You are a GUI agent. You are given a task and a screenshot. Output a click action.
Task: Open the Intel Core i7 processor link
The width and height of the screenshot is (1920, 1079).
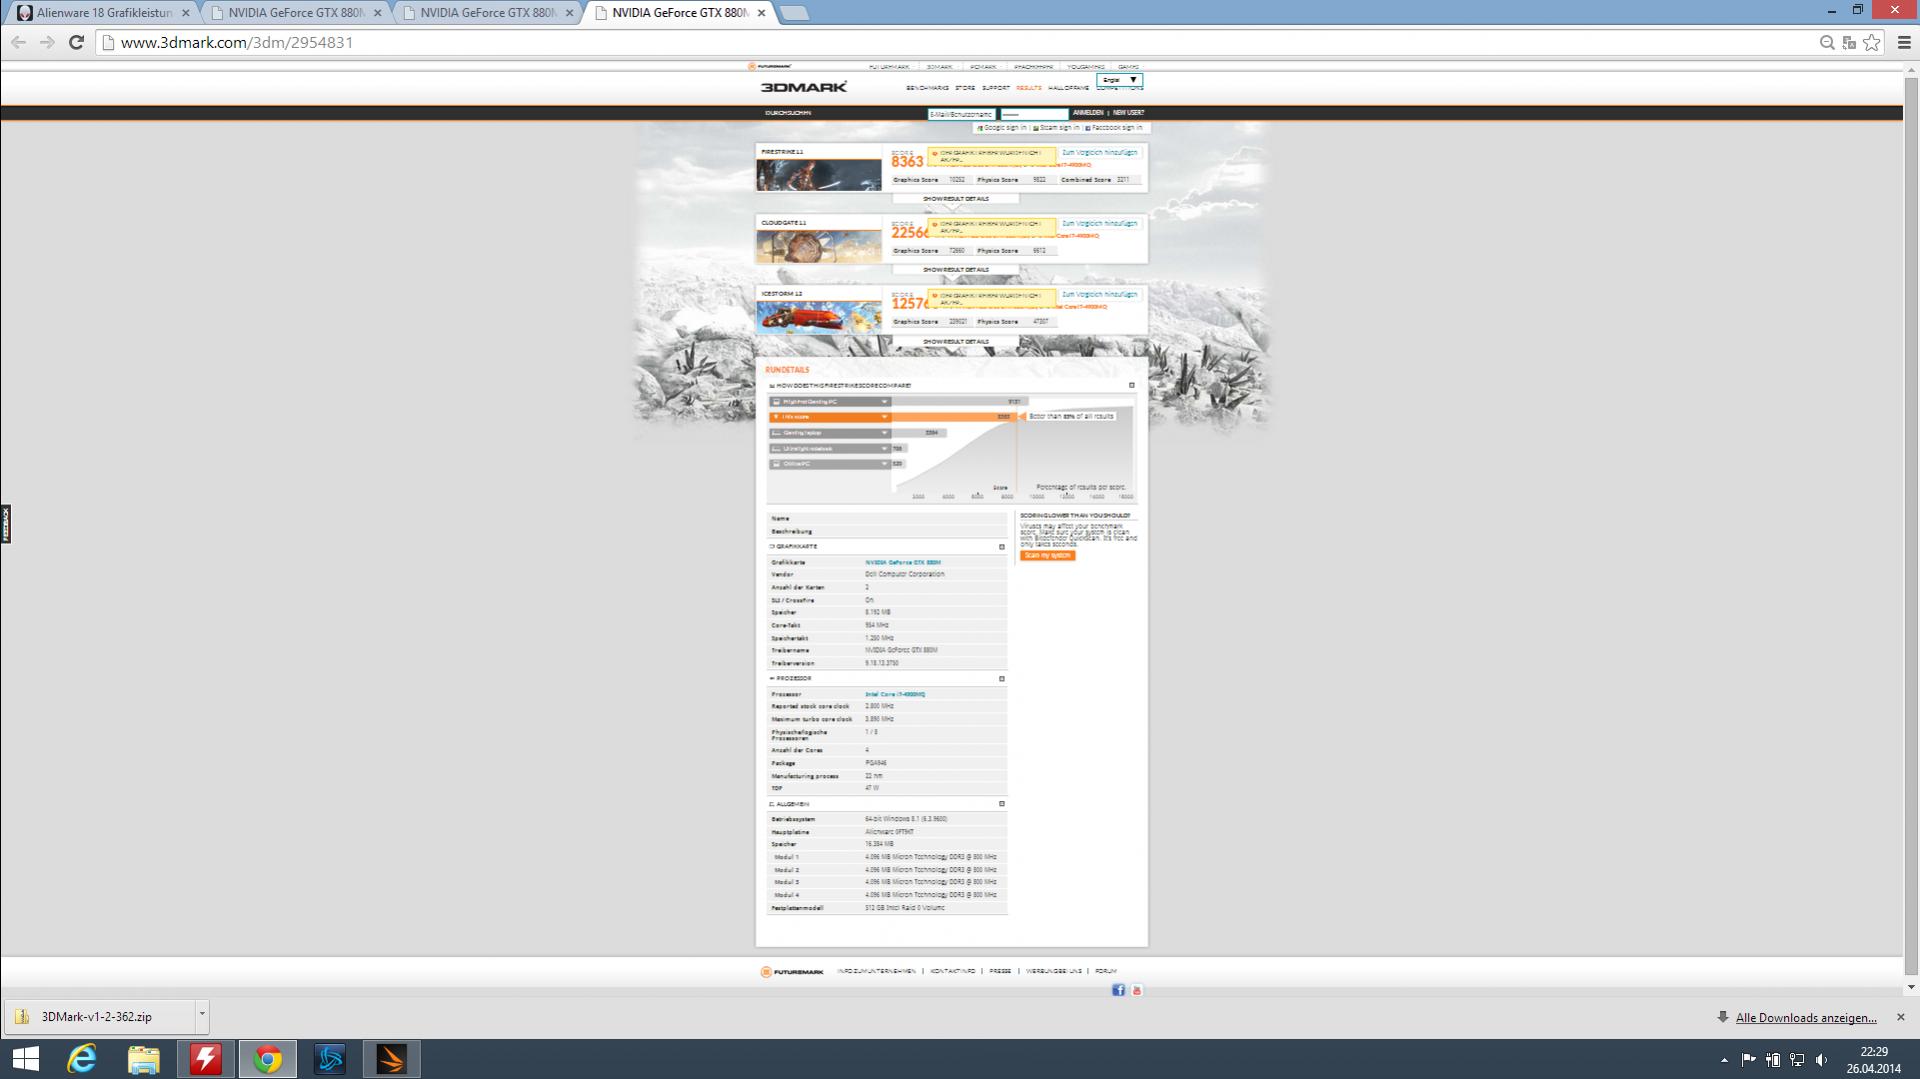click(895, 694)
